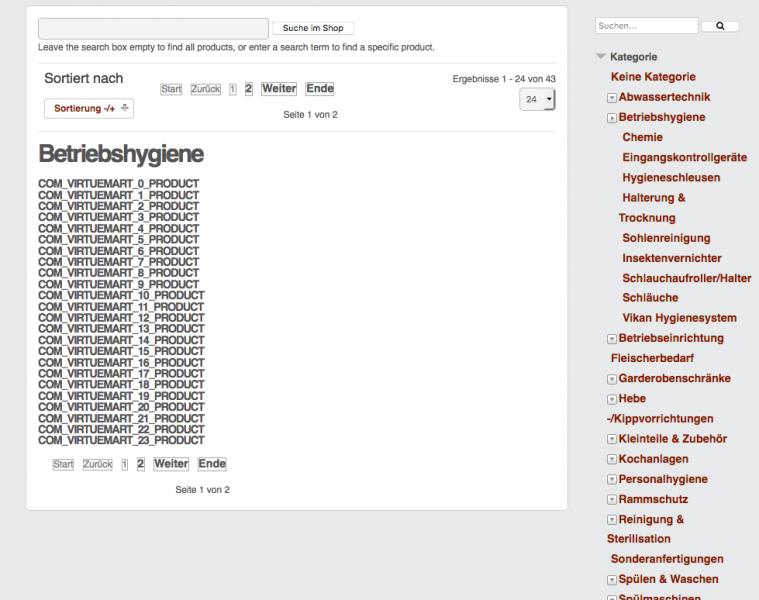Expand the Kochanlagen category arrow

tap(612, 459)
